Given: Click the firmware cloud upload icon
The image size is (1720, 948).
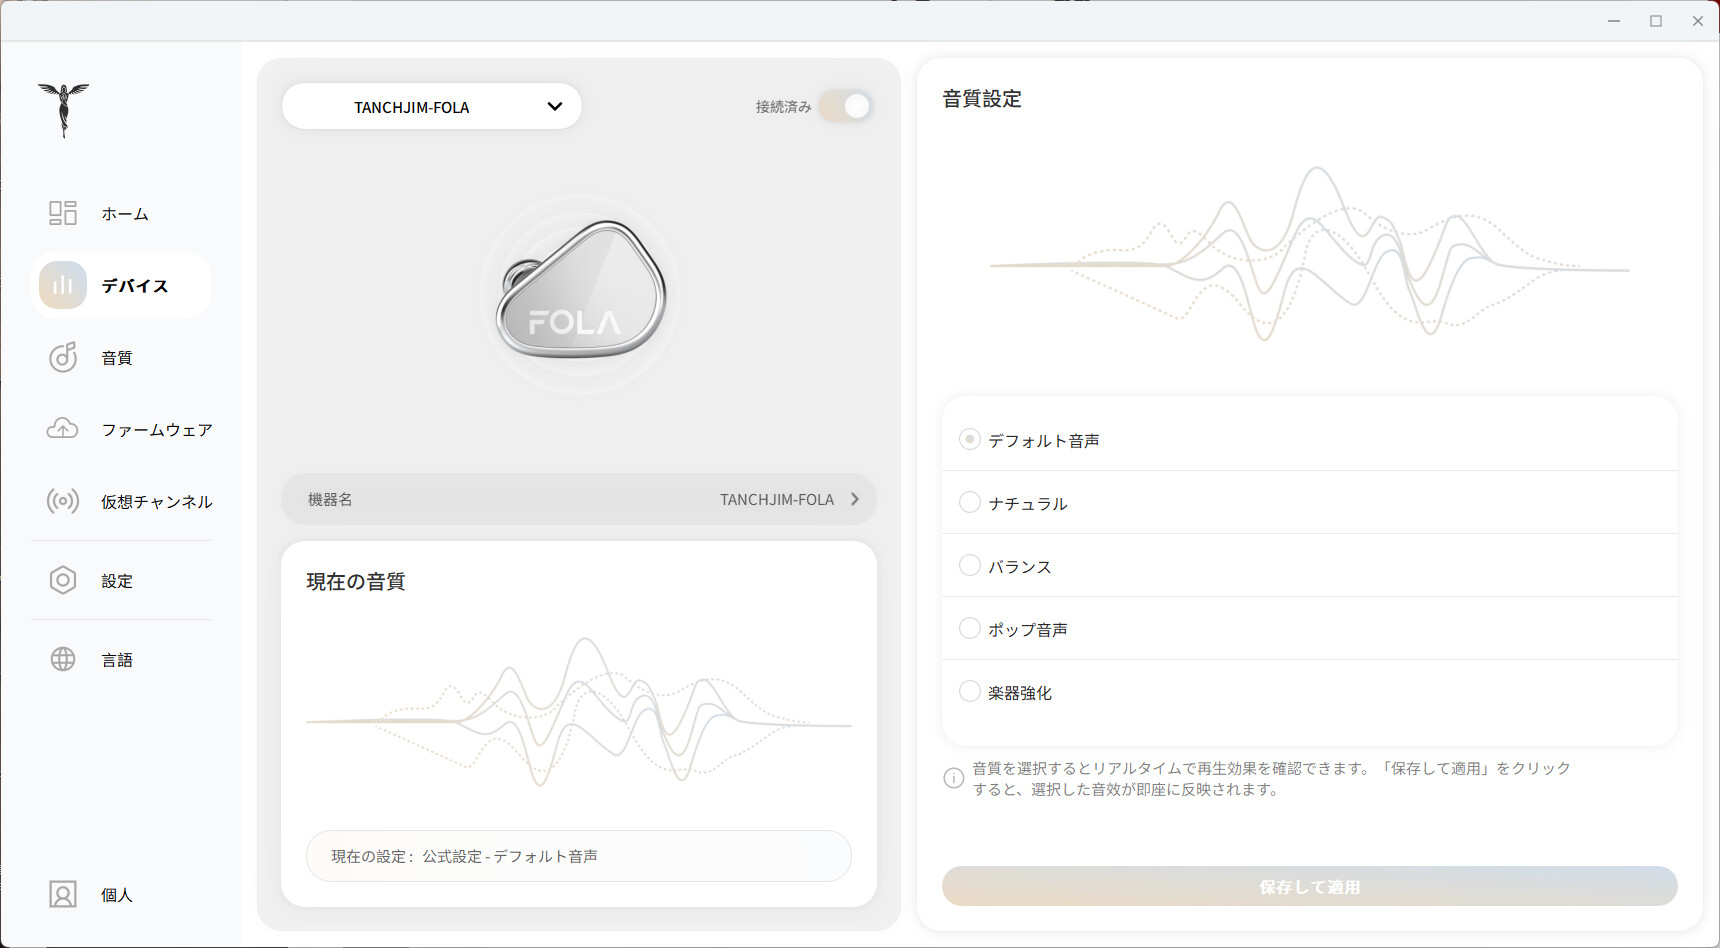Looking at the screenshot, I should coord(63,429).
